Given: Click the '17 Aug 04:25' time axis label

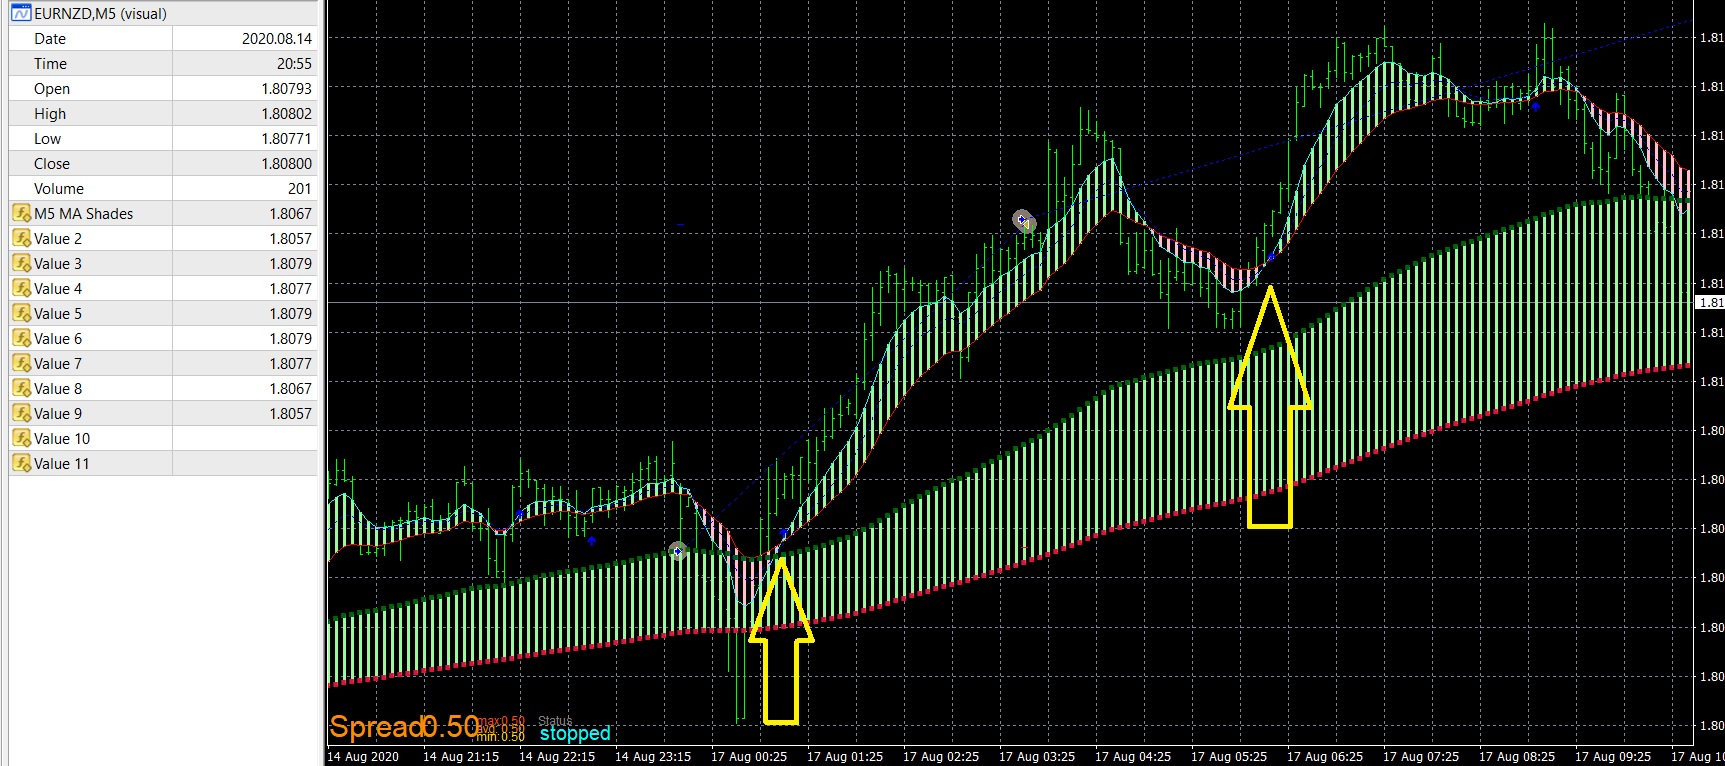Looking at the screenshot, I should (1133, 756).
